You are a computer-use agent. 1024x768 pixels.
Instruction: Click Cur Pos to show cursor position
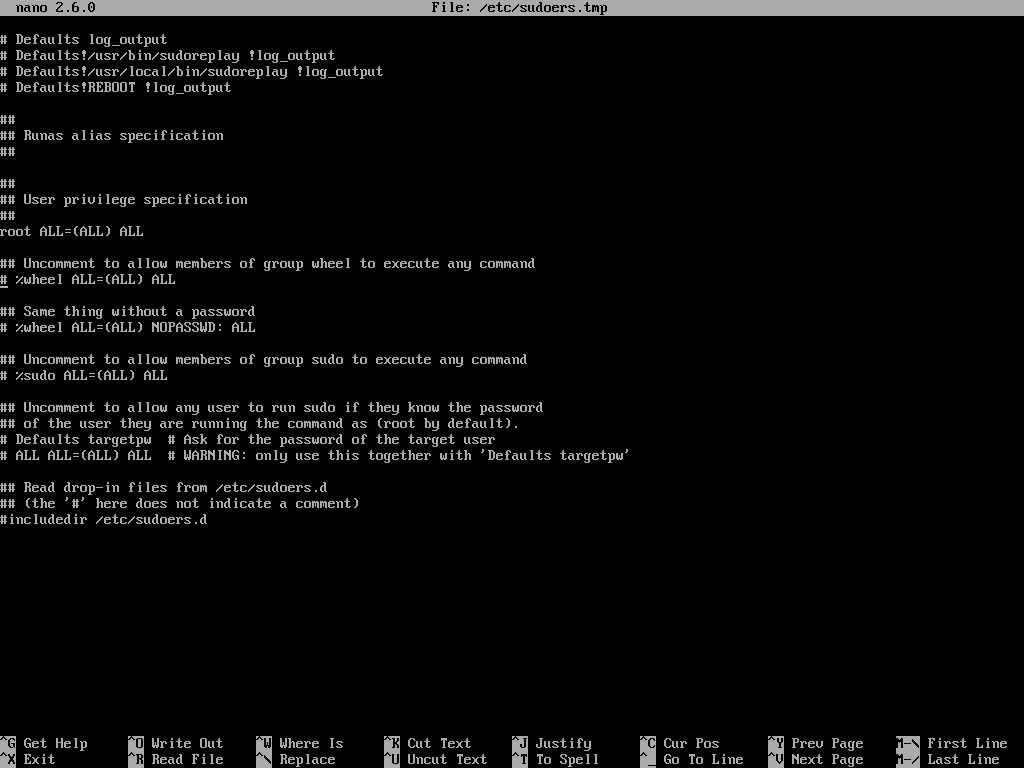[688, 743]
